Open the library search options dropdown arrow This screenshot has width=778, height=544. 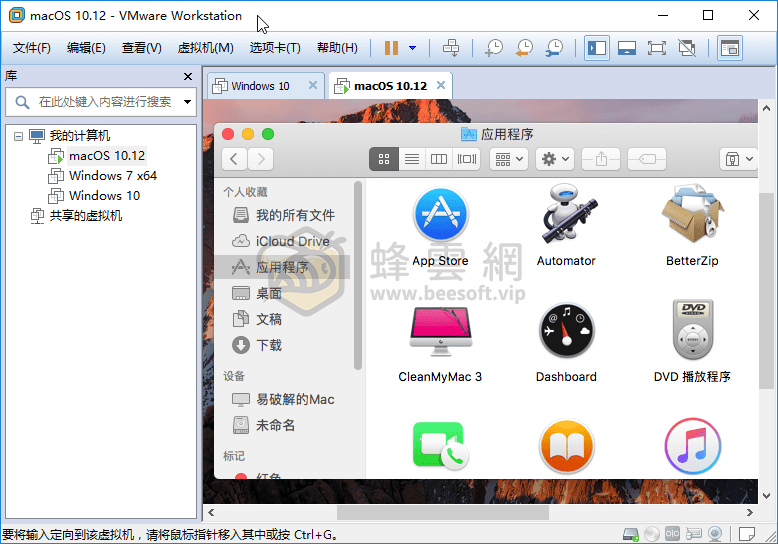pos(187,102)
